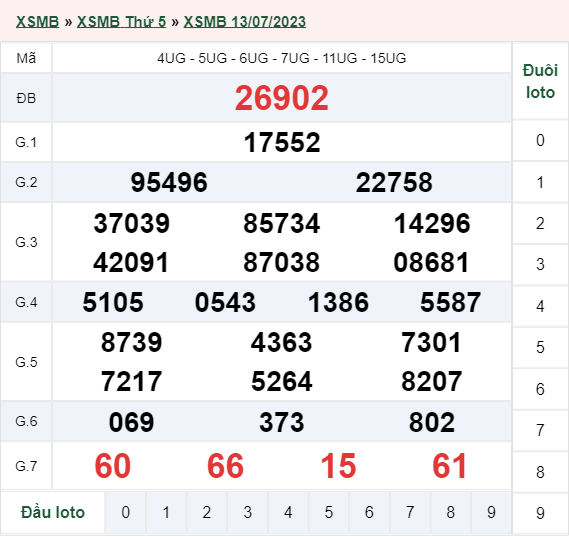Select Đuôi loto digit 2
This screenshot has height=536, width=569.
540,223
